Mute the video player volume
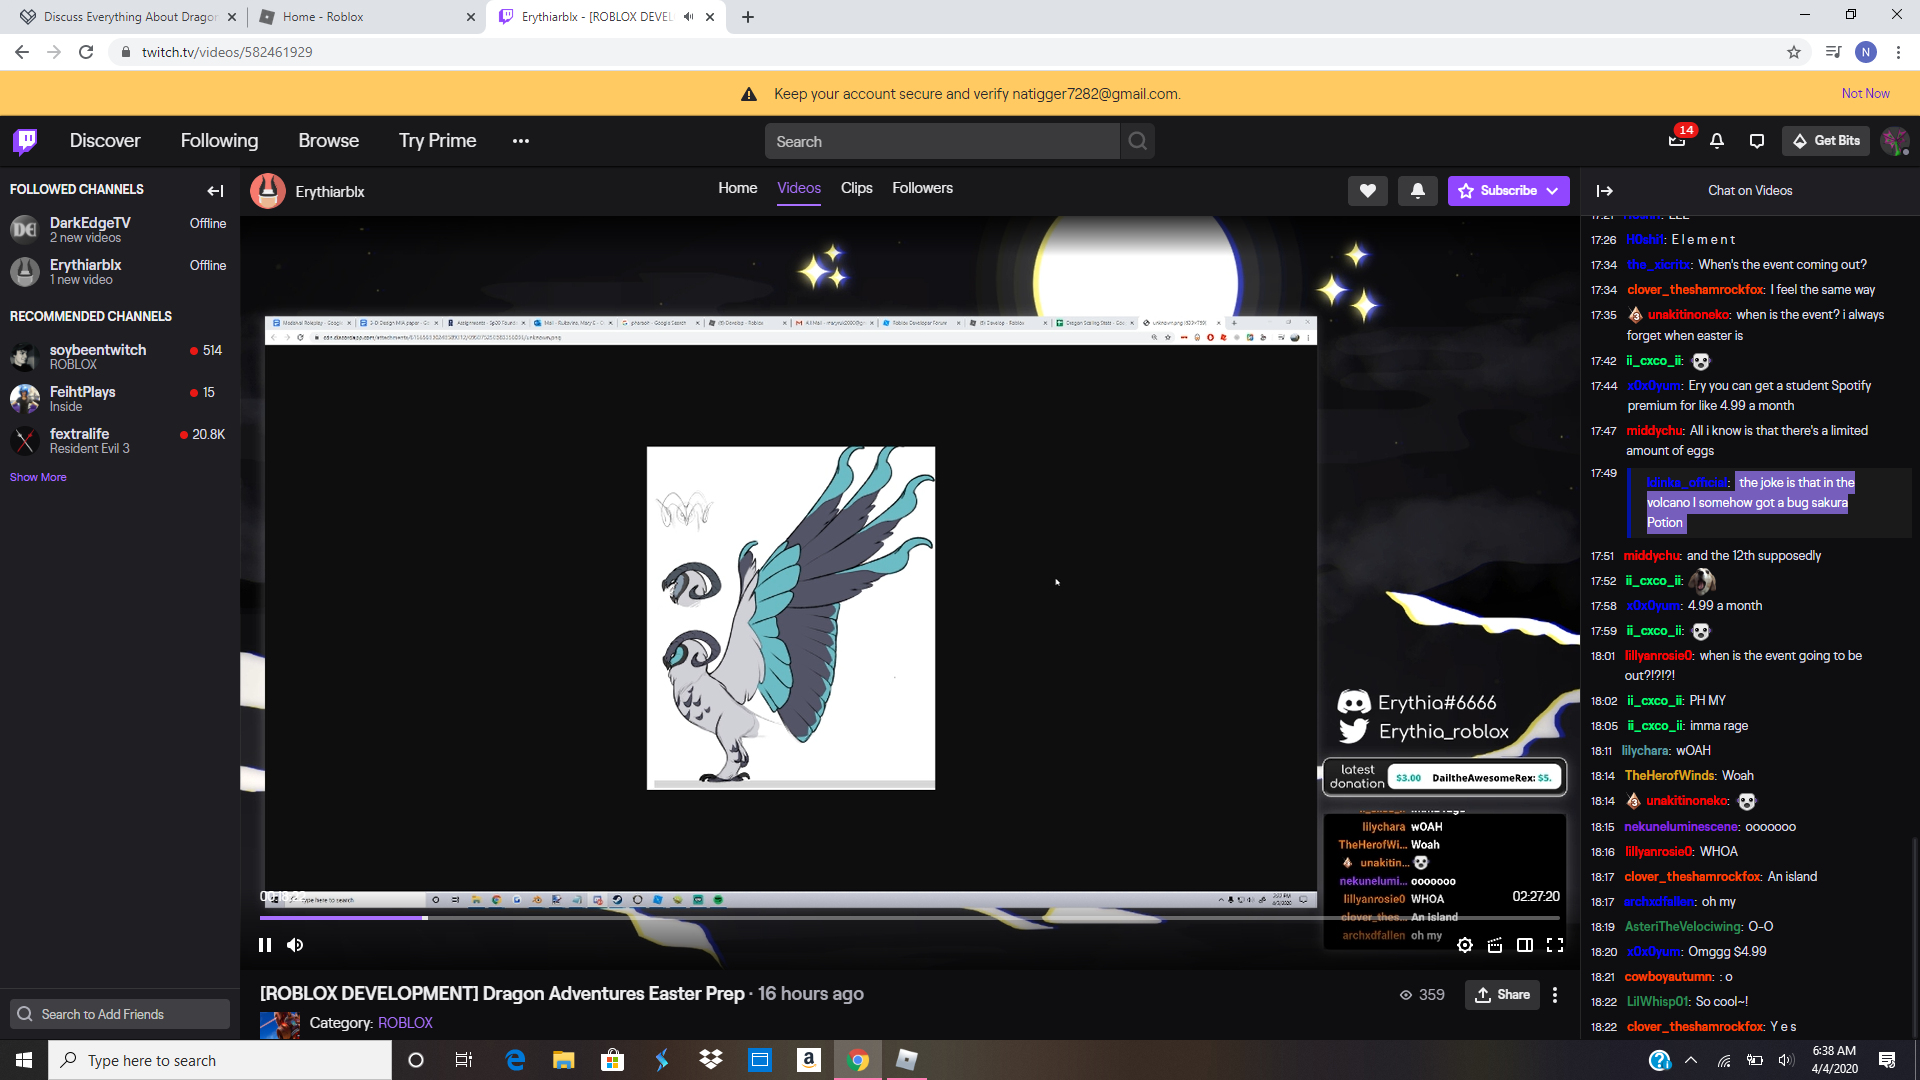The image size is (1920, 1080). coord(295,945)
